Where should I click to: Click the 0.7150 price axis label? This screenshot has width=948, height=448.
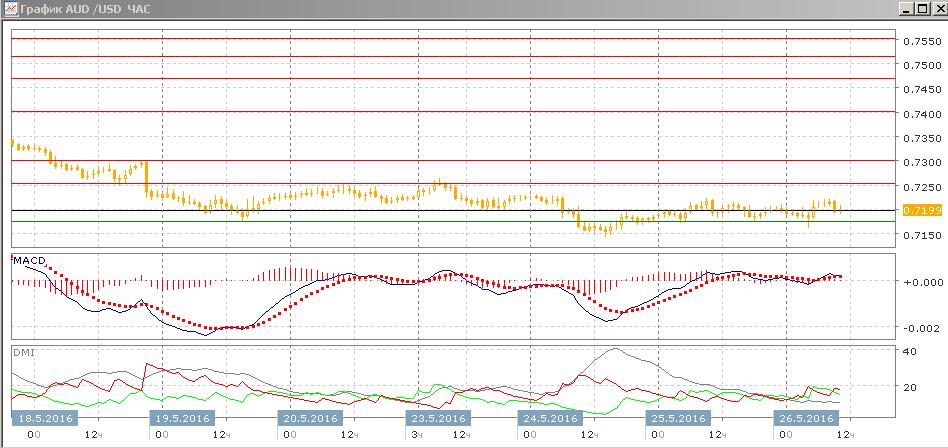[x=922, y=235]
